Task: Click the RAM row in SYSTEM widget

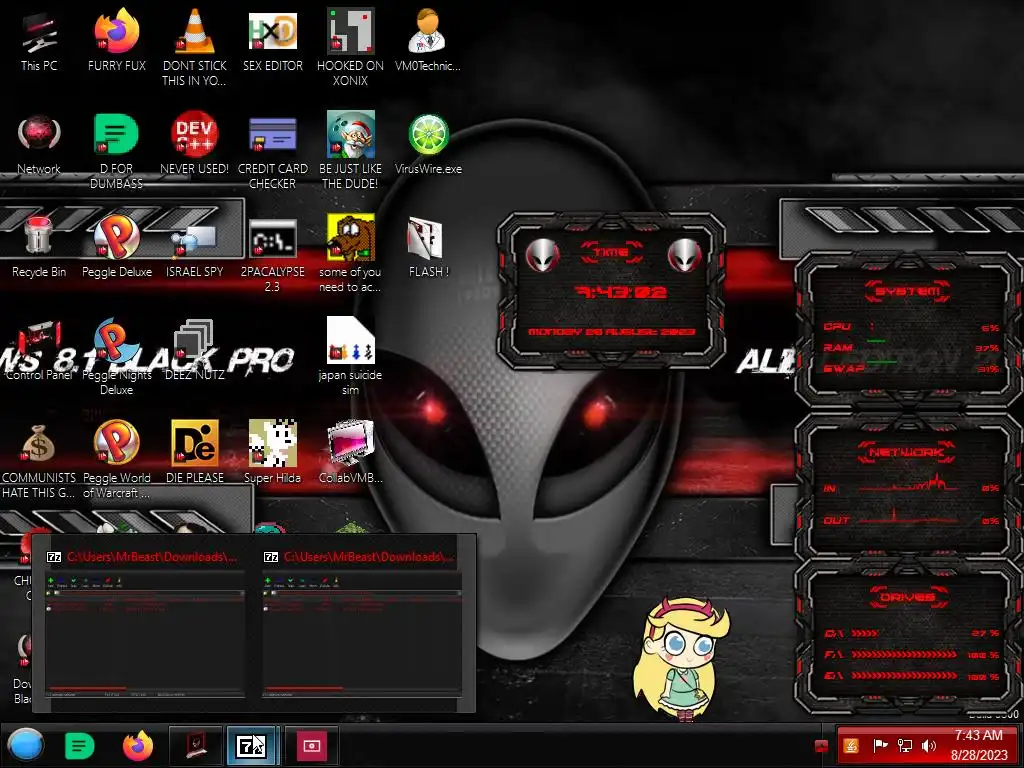Action: click(910, 348)
